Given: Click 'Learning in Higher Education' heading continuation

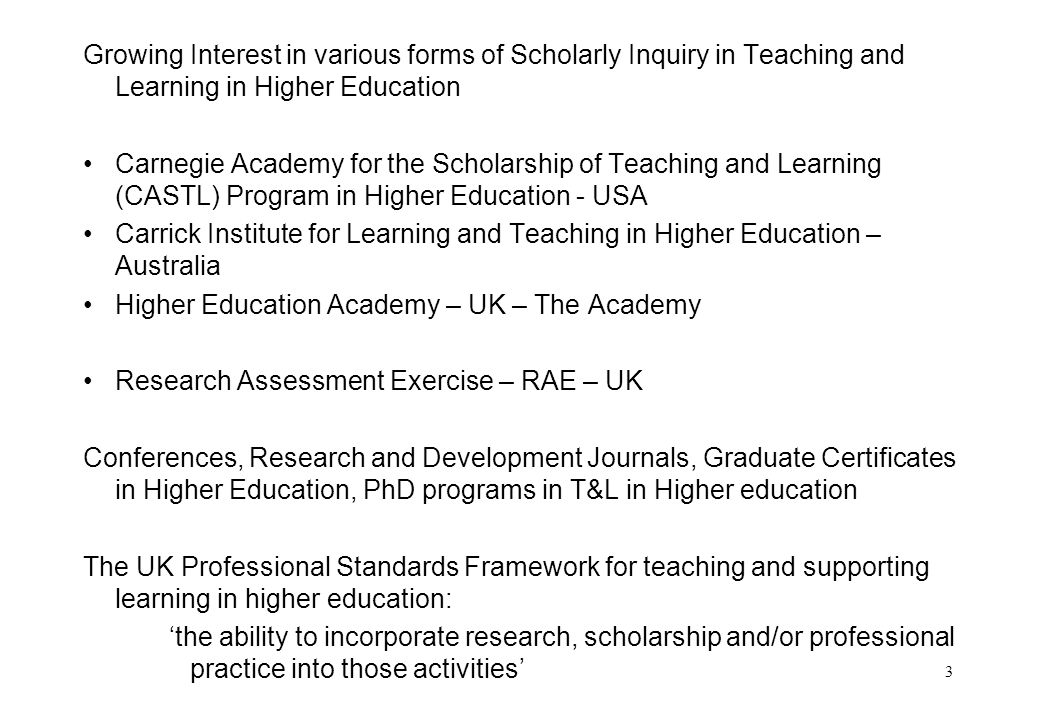Looking at the screenshot, I should (x=288, y=88).
